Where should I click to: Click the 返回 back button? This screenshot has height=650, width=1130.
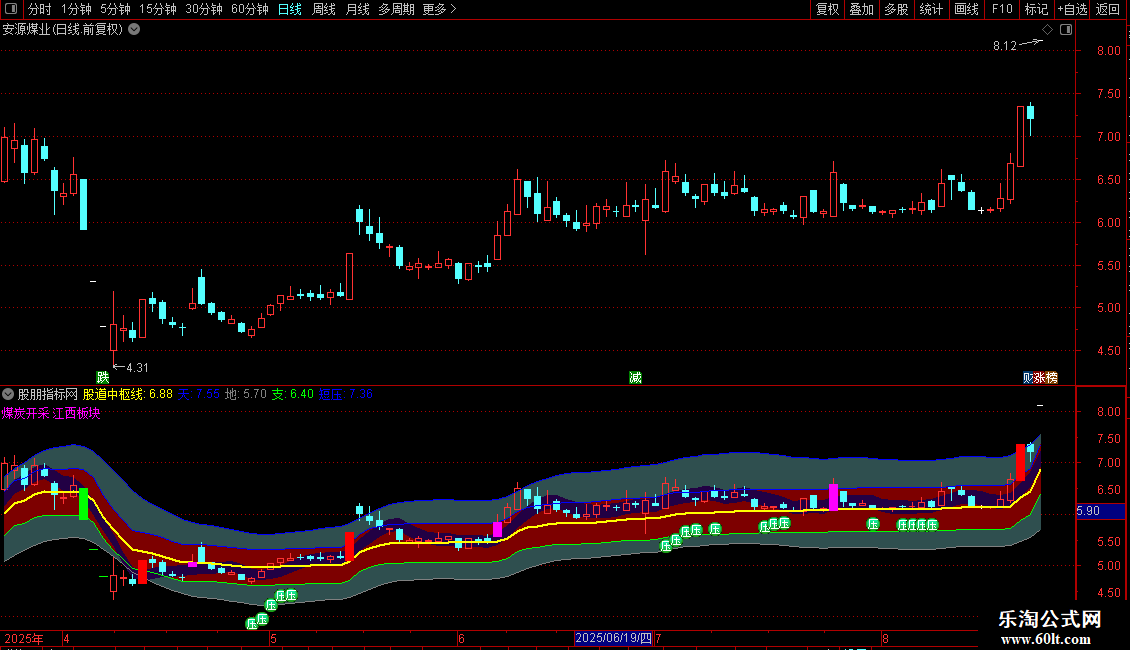coord(1108,9)
